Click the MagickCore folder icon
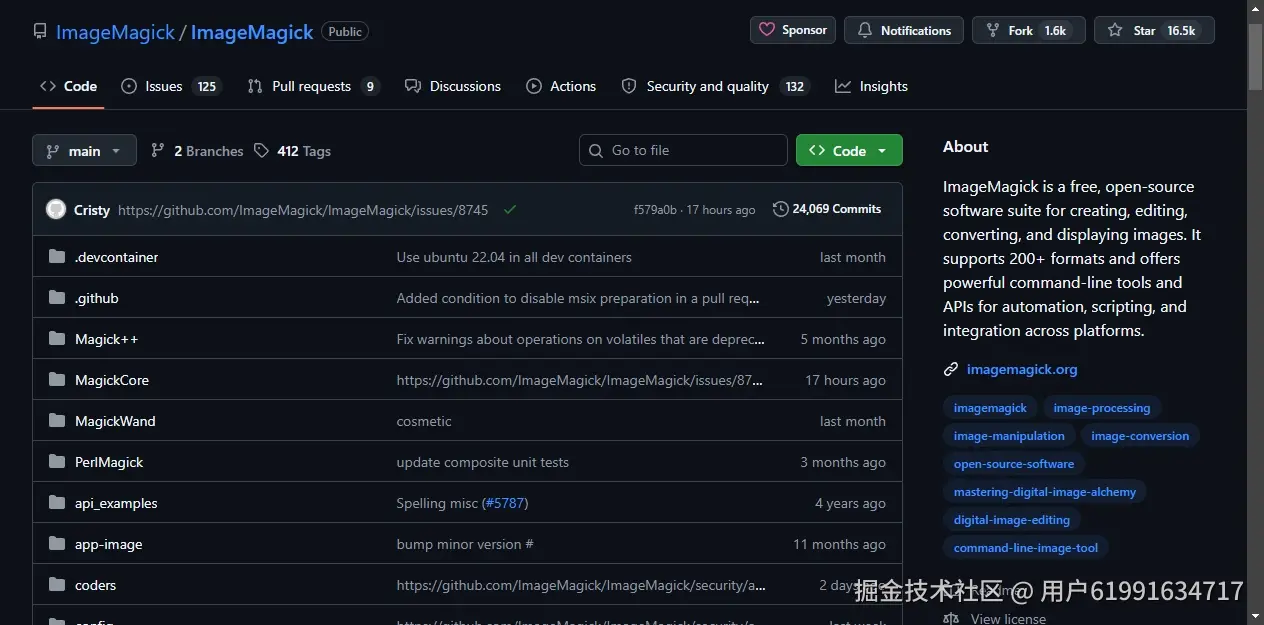The height and width of the screenshot is (625, 1264). [x=57, y=380]
